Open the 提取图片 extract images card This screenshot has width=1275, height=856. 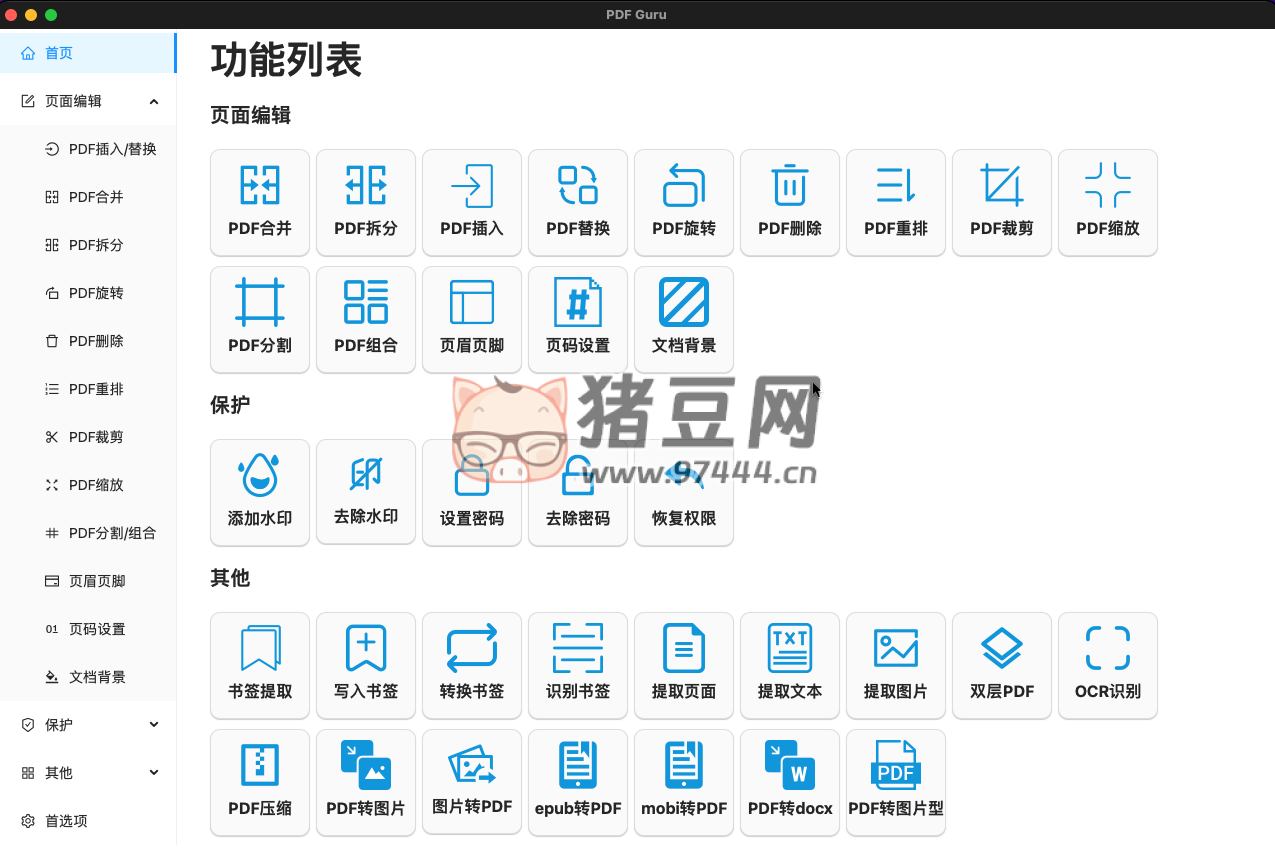tap(896, 666)
